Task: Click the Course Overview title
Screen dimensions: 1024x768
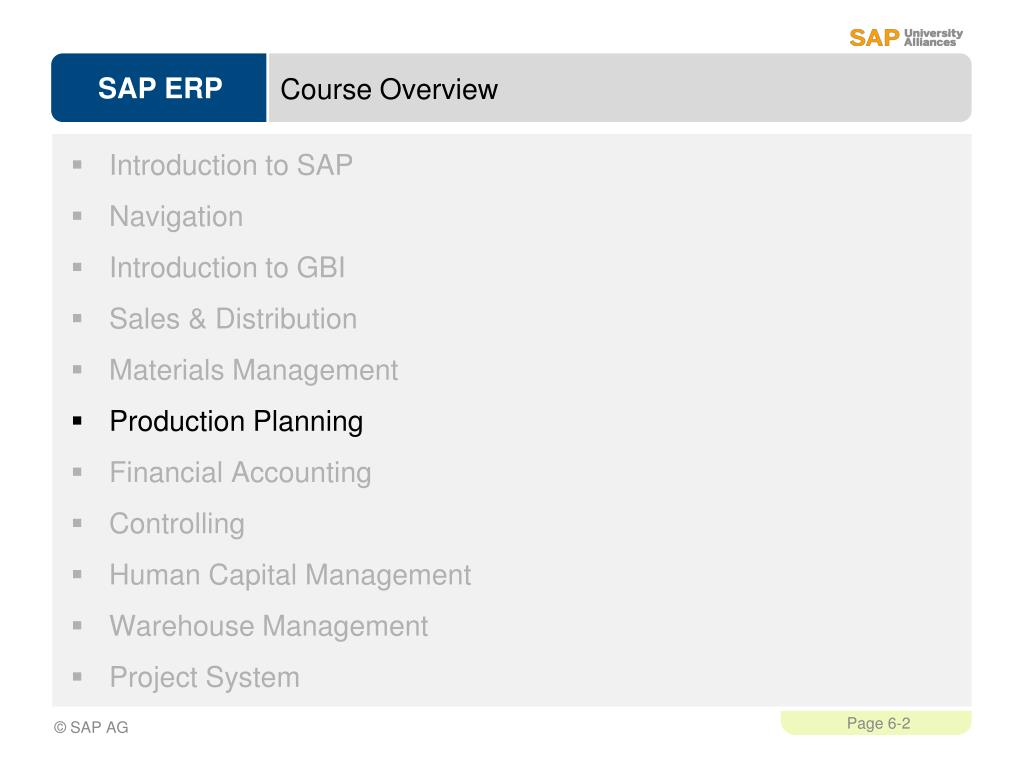Action: pyautogui.click(x=389, y=89)
